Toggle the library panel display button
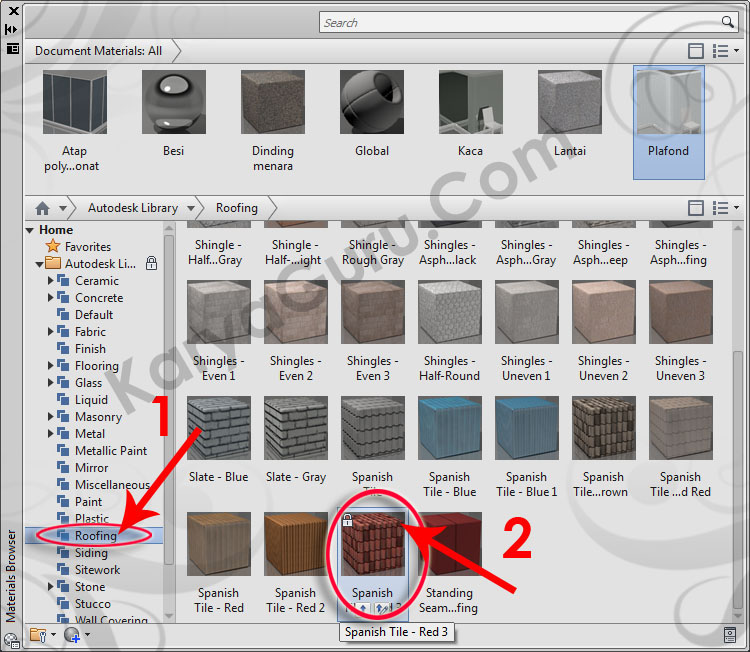The height and width of the screenshot is (652, 750). (x=696, y=208)
